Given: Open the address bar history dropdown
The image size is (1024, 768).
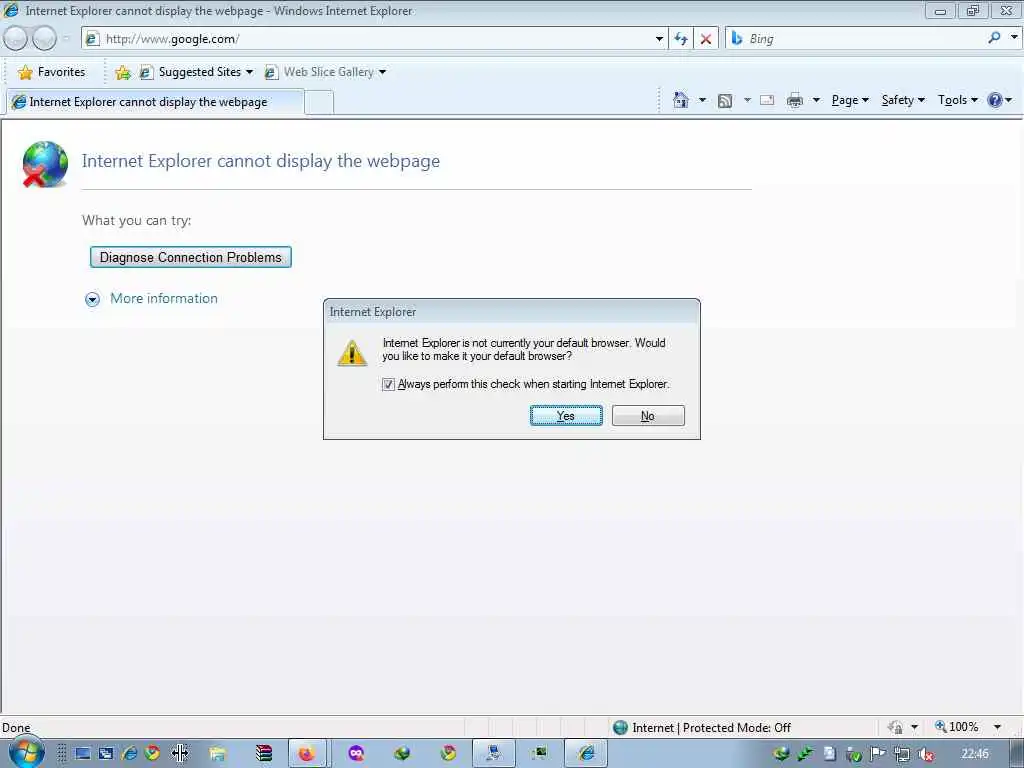Looking at the screenshot, I should pos(659,39).
